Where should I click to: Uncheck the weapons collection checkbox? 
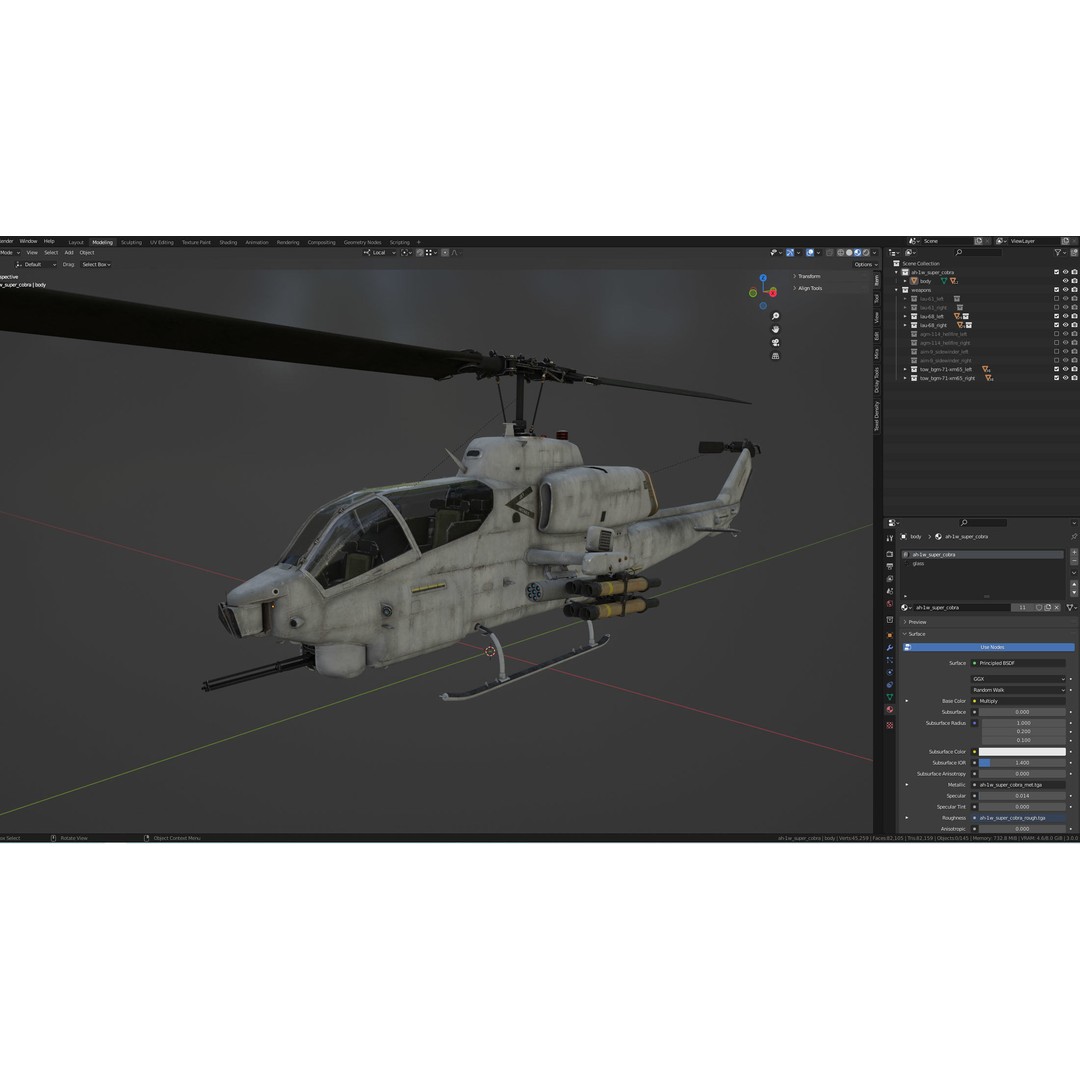pyautogui.click(x=1056, y=290)
